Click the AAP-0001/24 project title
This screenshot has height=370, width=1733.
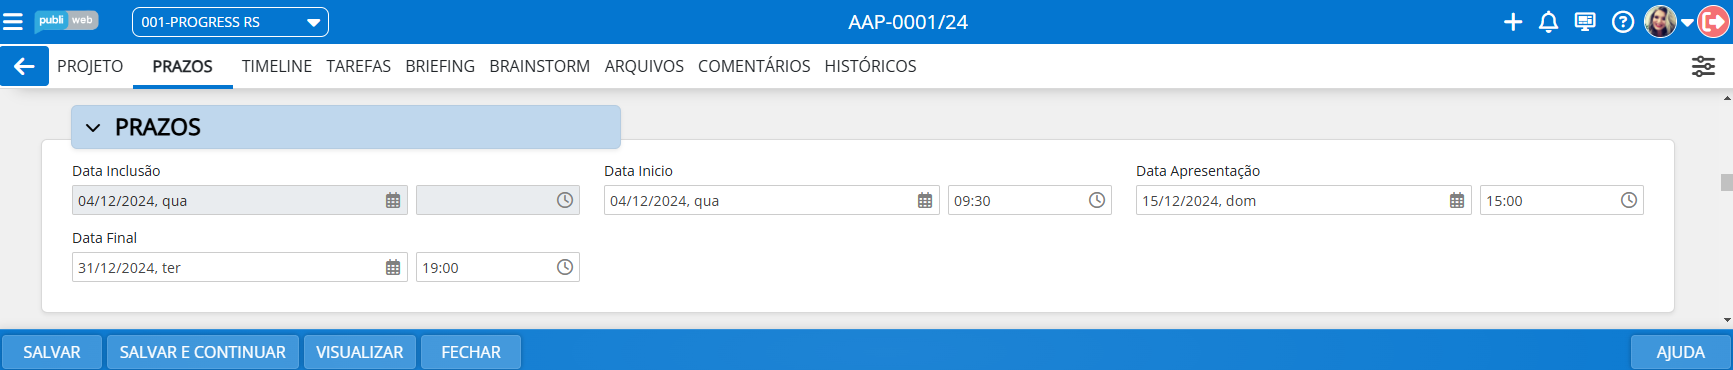908,22
